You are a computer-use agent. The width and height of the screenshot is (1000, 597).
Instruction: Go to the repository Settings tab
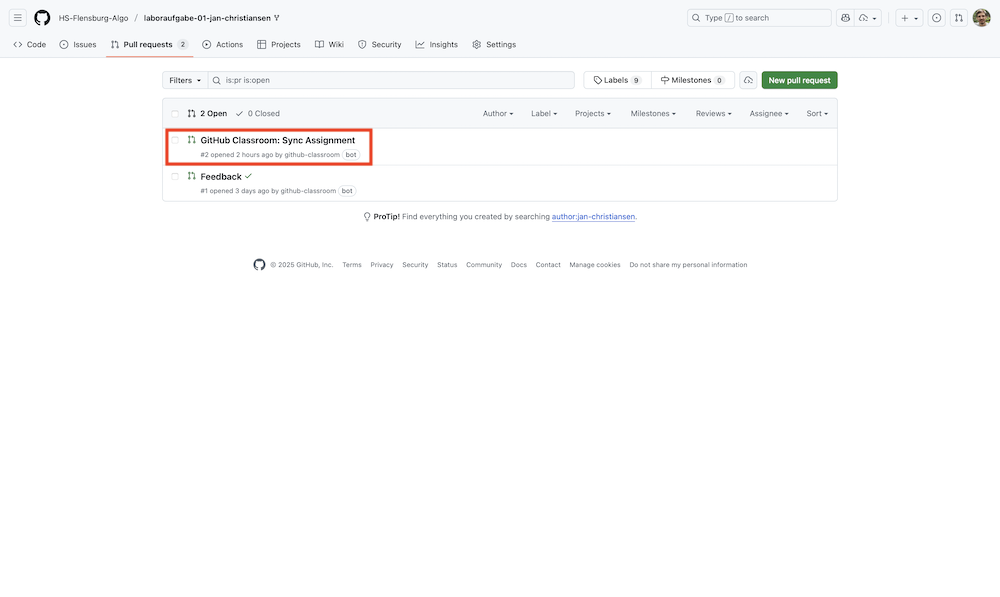click(494, 45)
